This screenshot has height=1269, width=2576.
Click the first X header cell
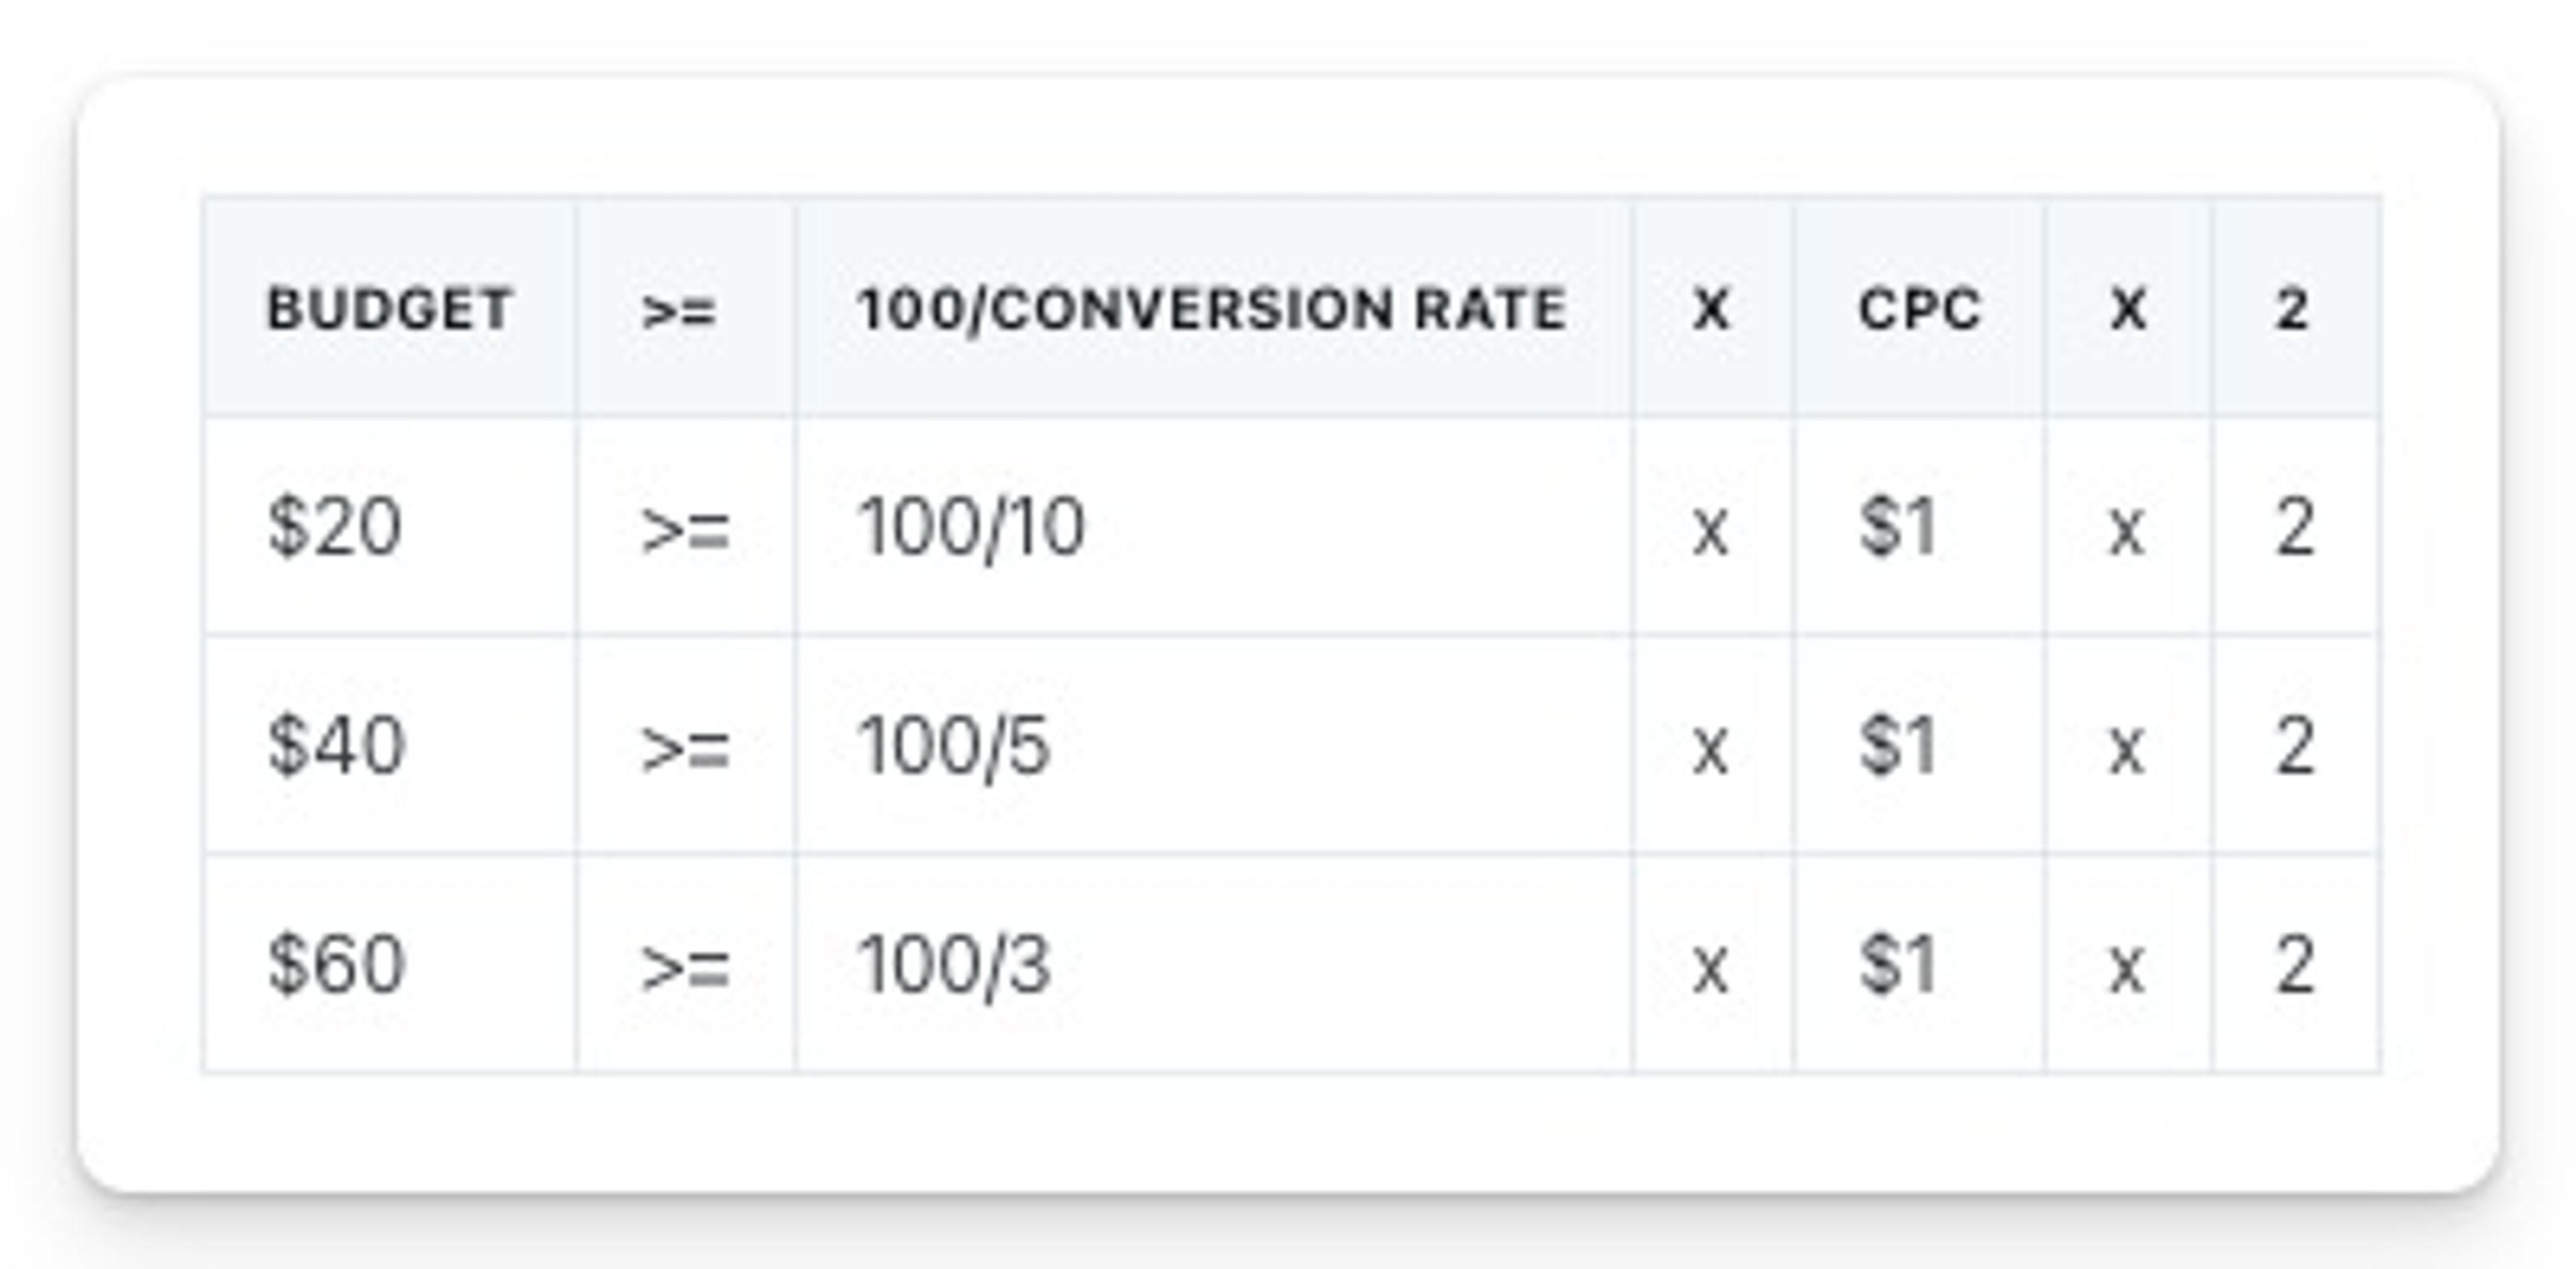1711,309
